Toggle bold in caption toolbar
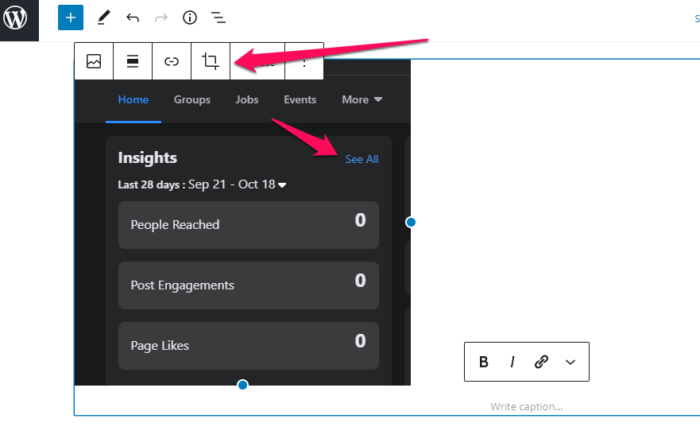Viewport: 700px width, 446px height. 483,362
